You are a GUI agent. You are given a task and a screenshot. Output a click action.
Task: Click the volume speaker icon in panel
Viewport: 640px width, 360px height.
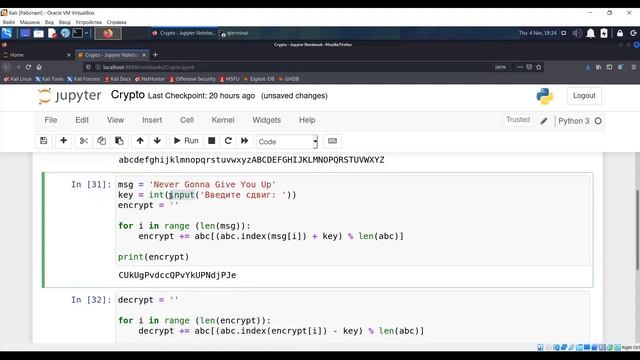pos(577,33)
